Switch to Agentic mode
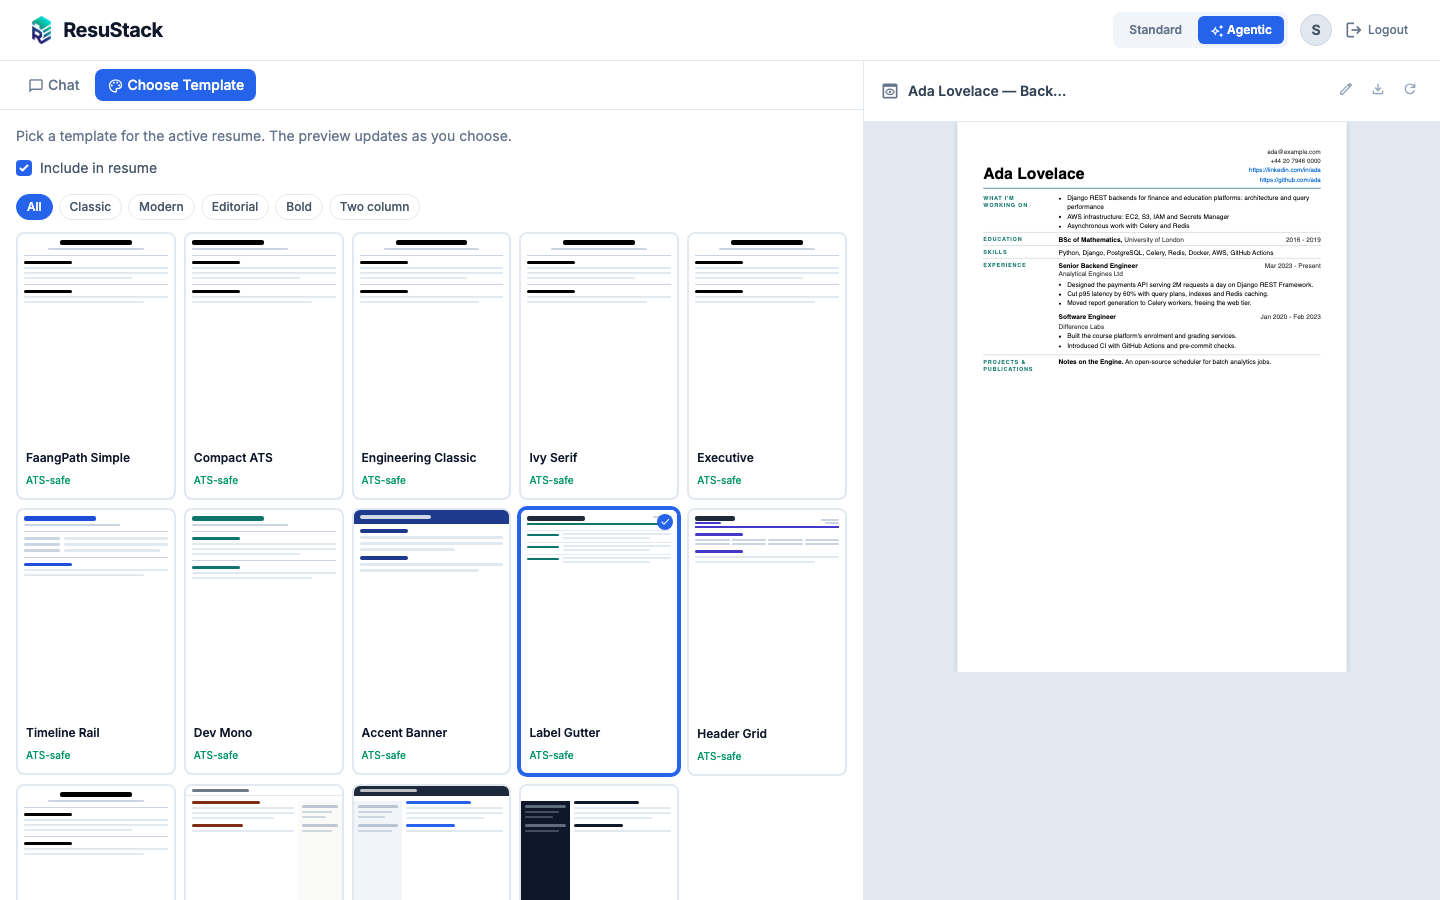 tap(1241, 30)
